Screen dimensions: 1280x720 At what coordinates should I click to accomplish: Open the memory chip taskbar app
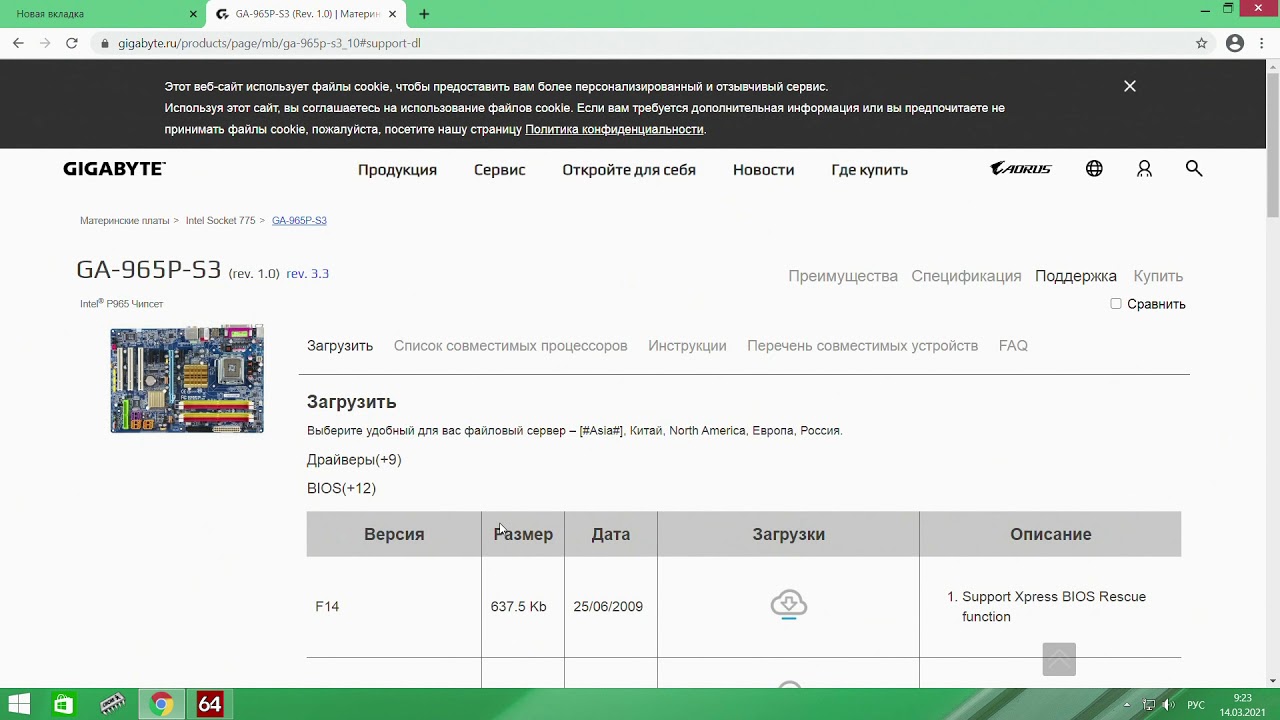tap(112, 704)
